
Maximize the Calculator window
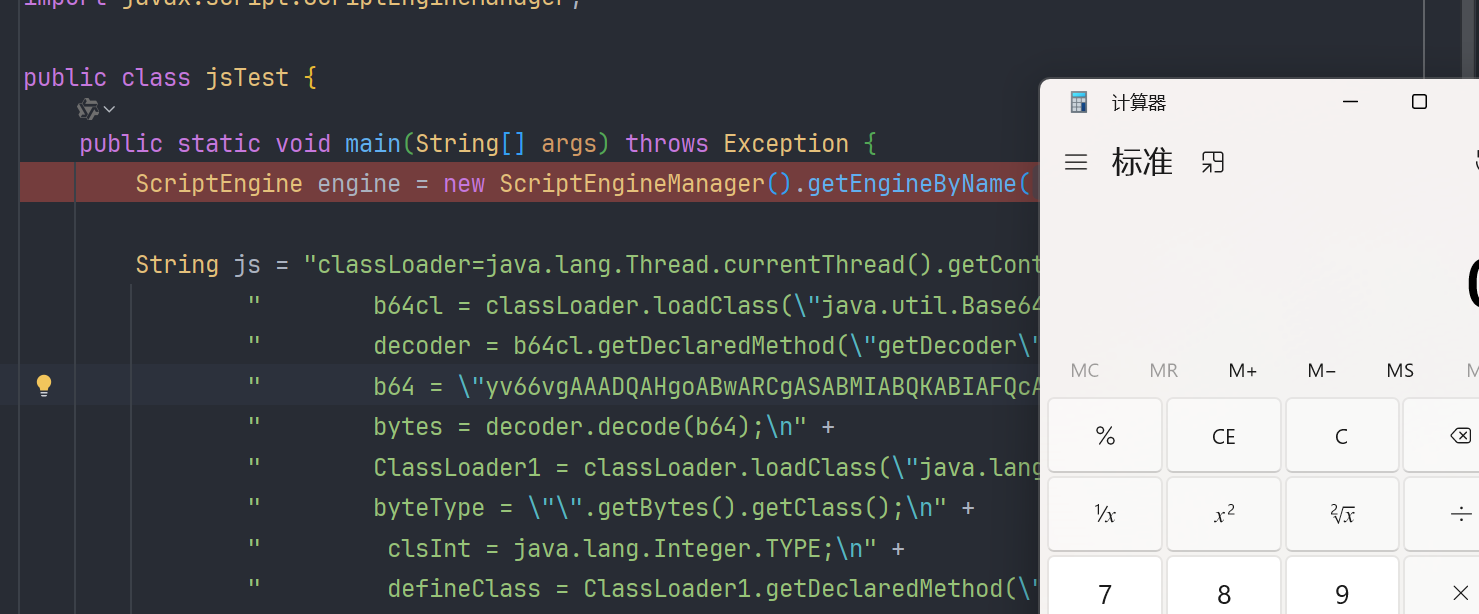(1419, 102)
